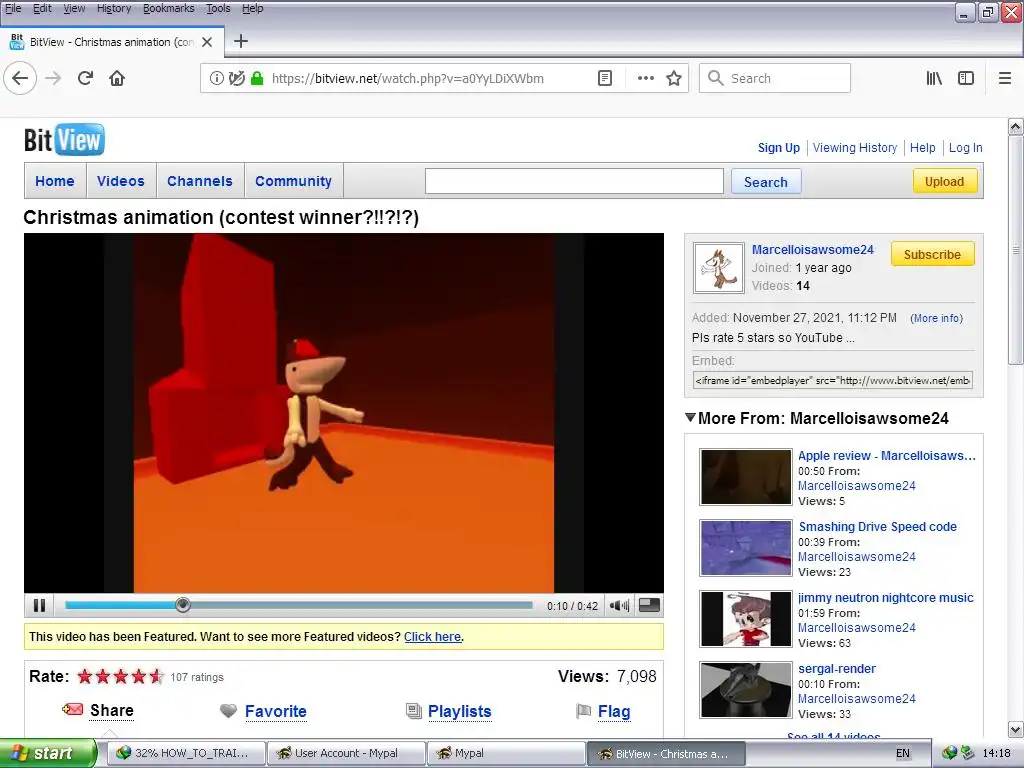This screenshot has width=1024, height=768.
Task: Click the green padlock security icon
Action: [x=257, y=78]
